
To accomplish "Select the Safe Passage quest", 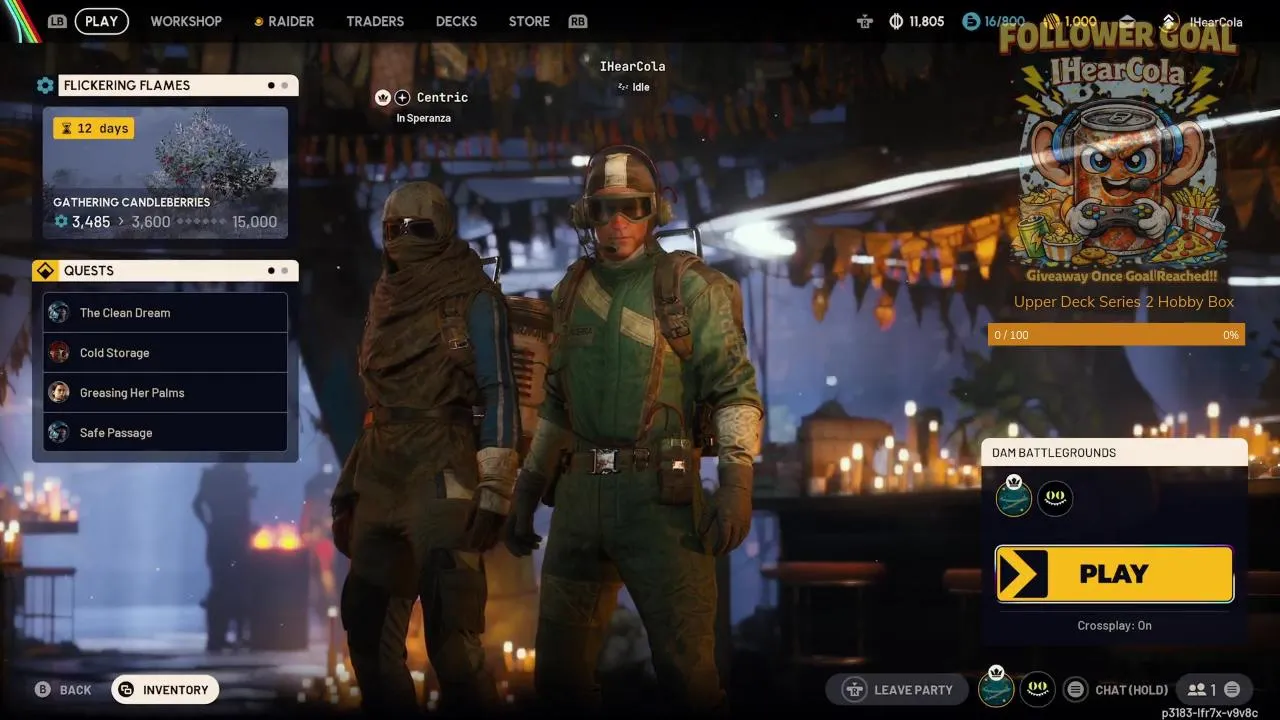I will click(x=165, y=433).
